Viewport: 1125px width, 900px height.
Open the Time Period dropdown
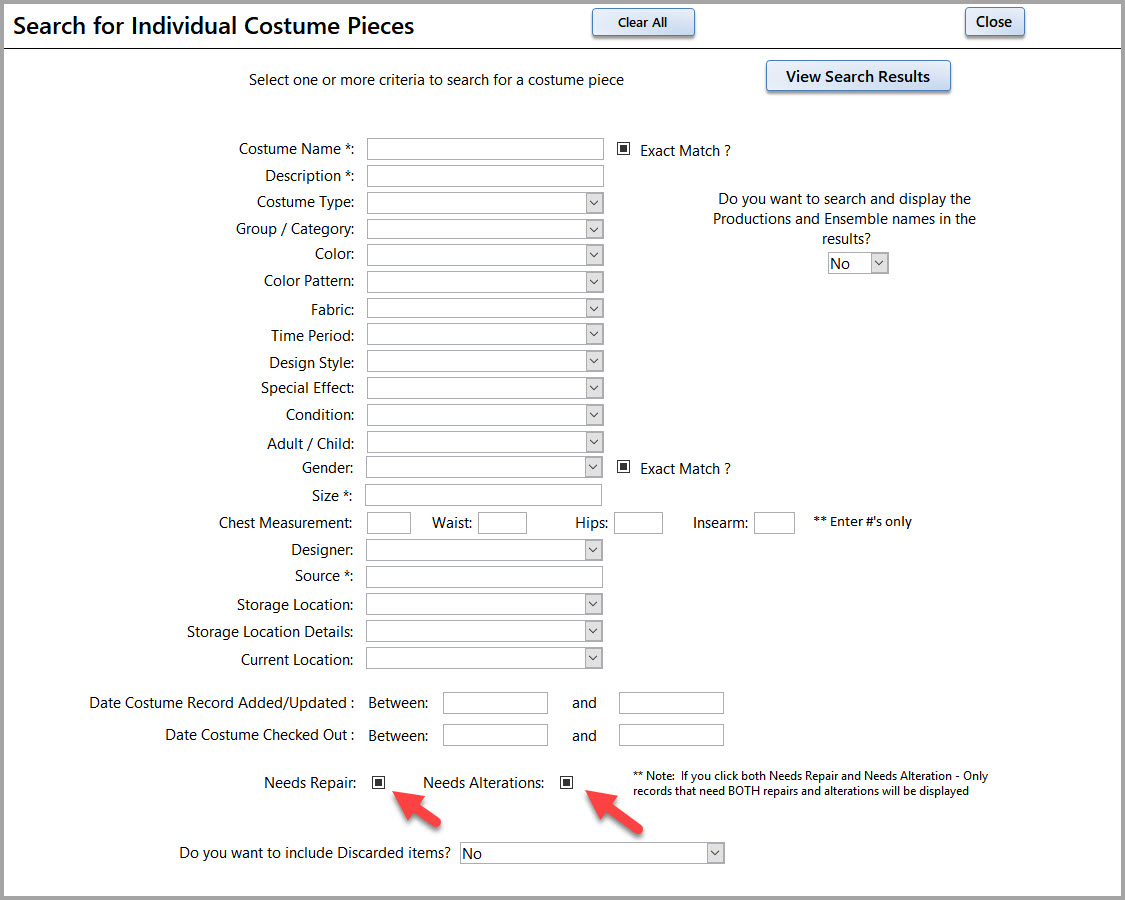(x=594, y=335)
